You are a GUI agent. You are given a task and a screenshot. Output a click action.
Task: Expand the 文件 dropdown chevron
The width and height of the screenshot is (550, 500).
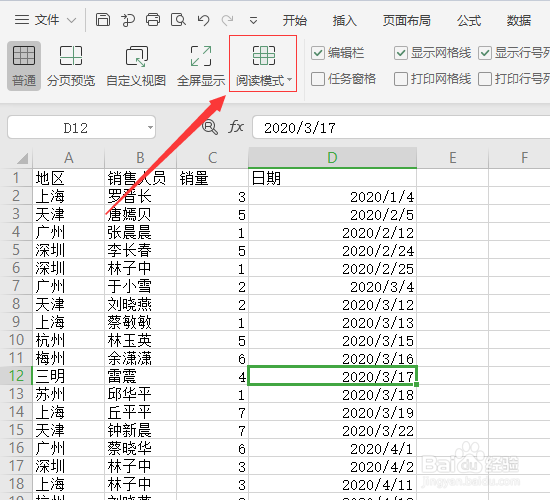tap(72, 20)
